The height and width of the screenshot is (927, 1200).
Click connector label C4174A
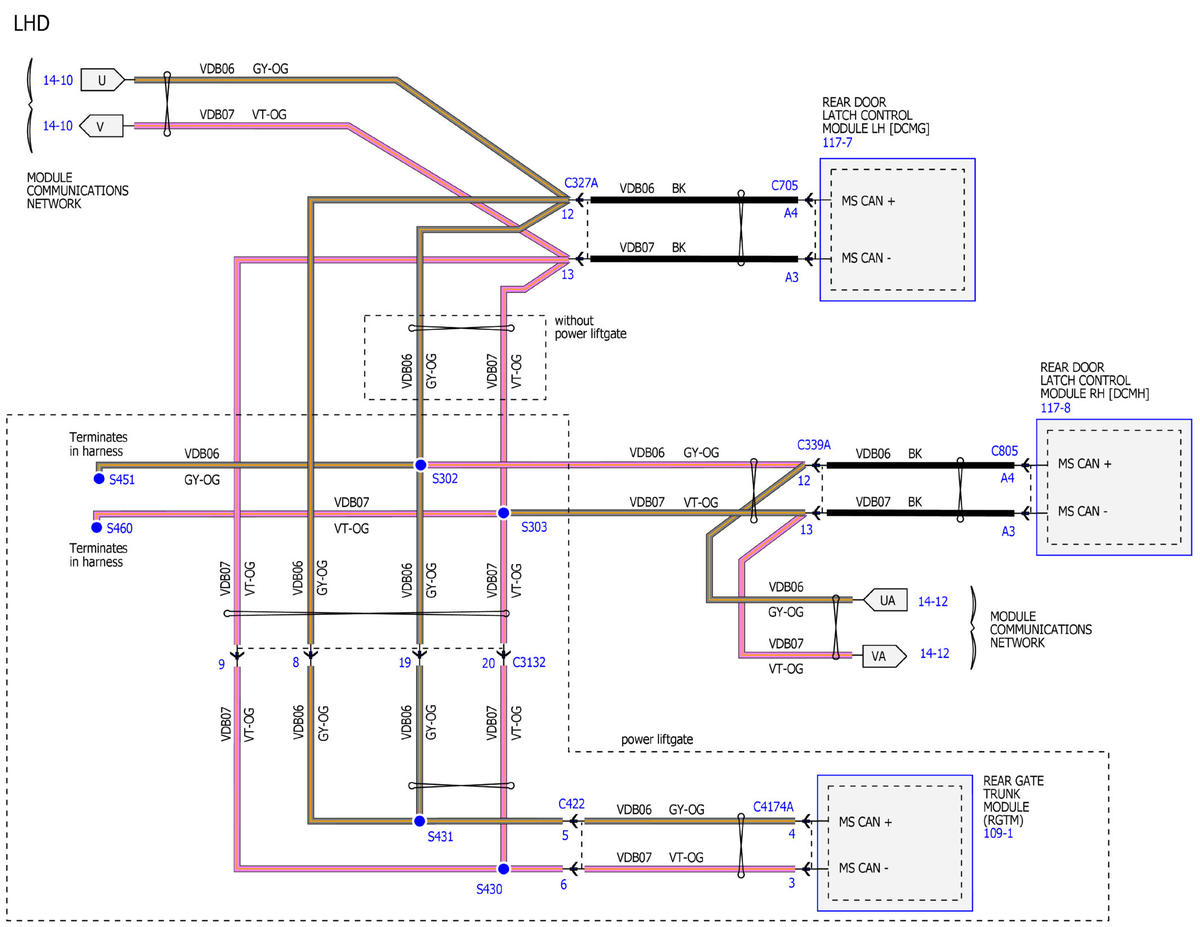(773, 806)
